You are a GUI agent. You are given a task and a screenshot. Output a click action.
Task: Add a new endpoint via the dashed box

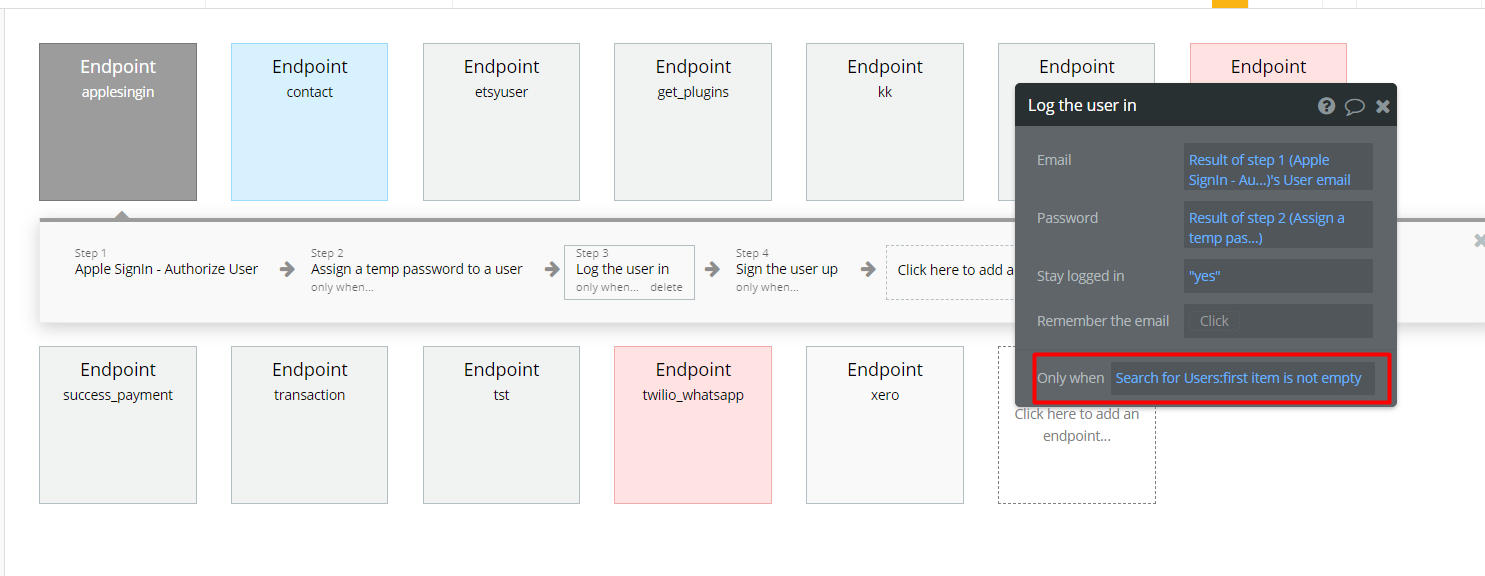pos(1077,425)
